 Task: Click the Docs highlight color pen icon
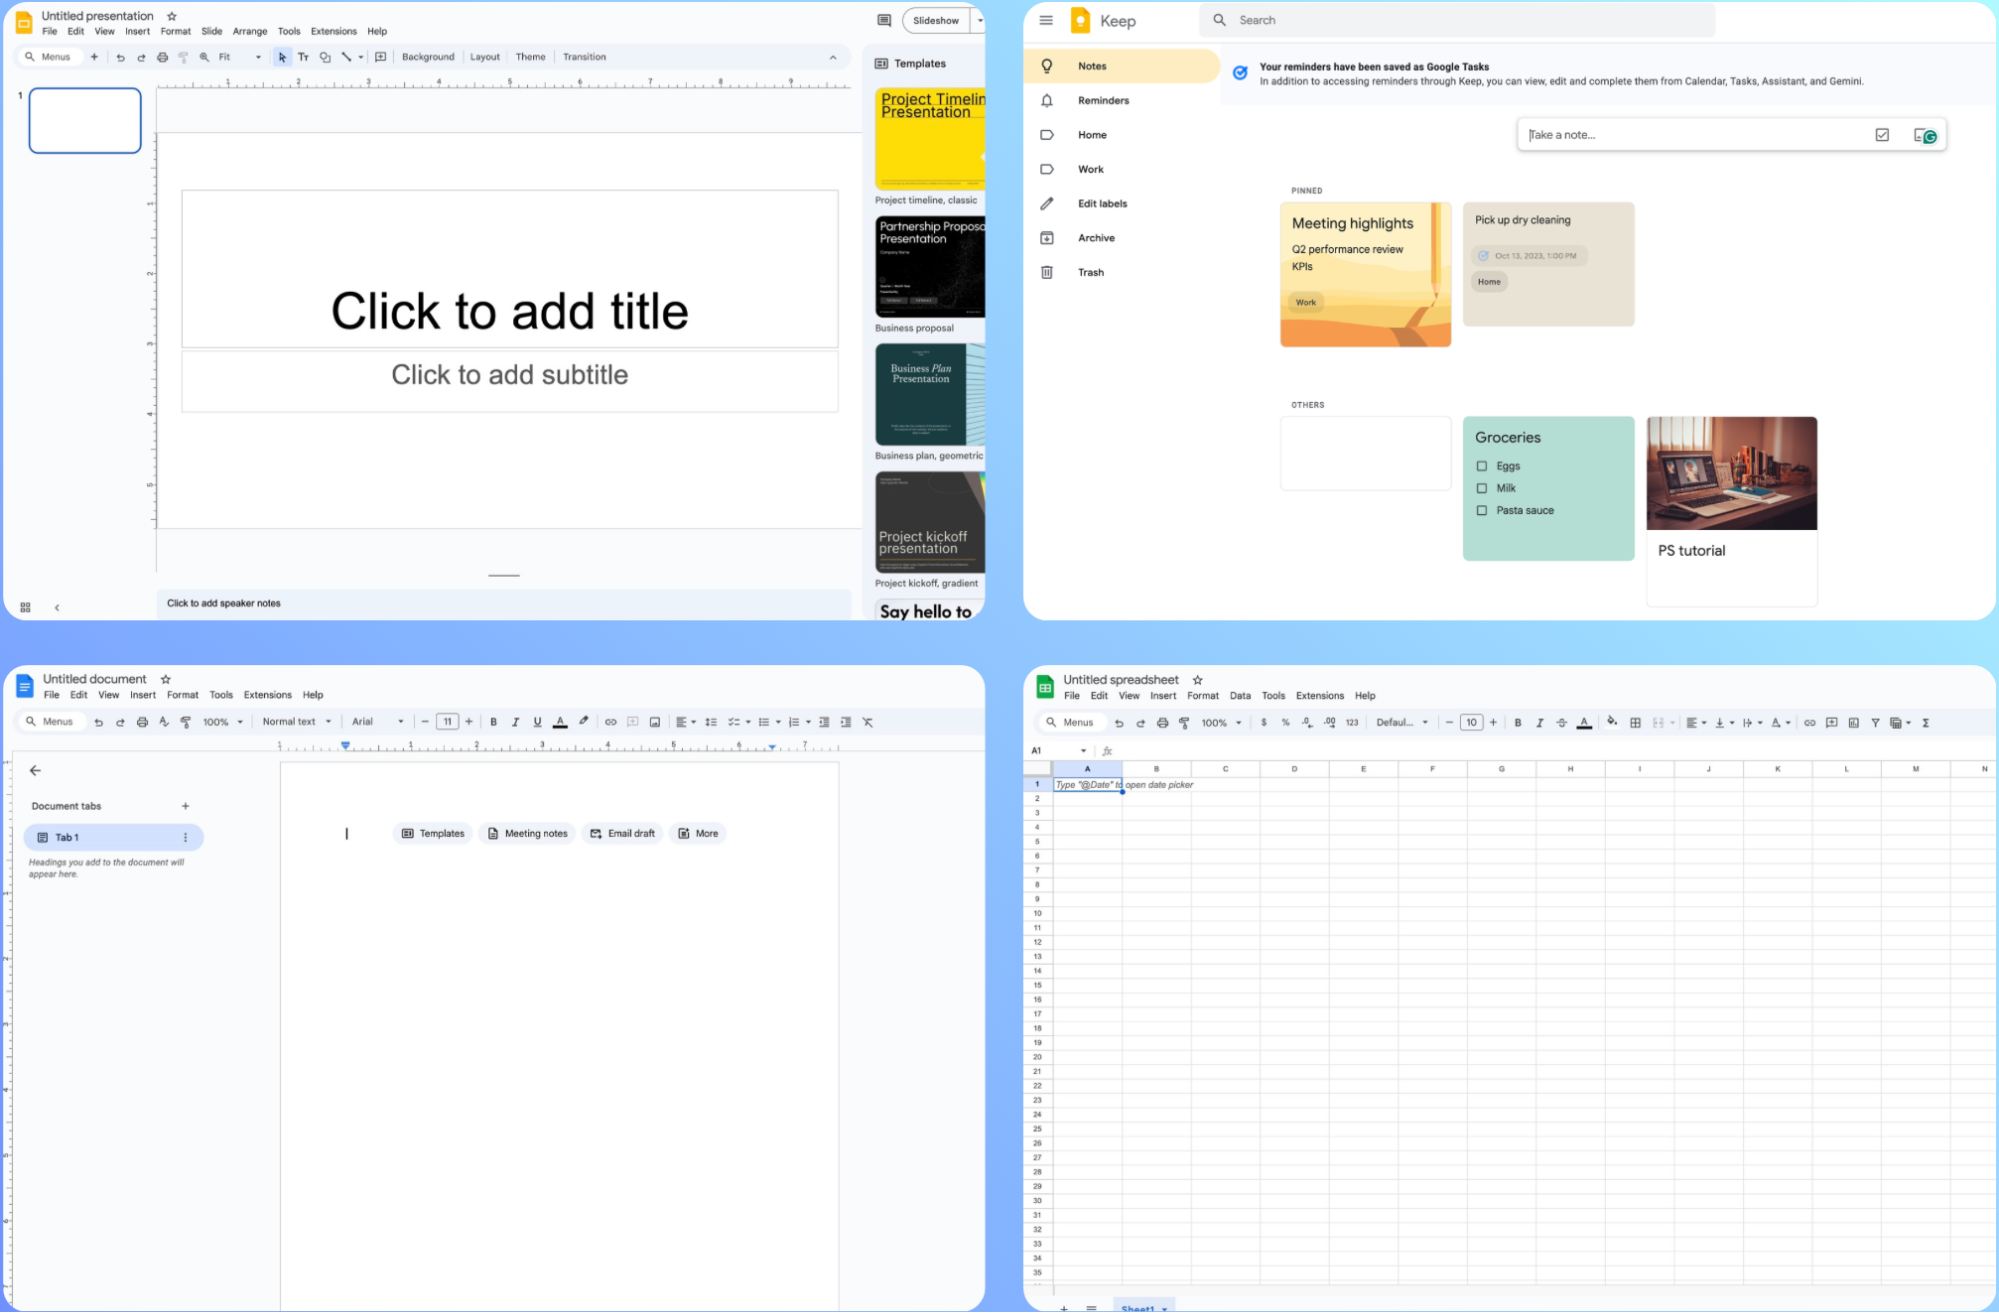(584, 721)
